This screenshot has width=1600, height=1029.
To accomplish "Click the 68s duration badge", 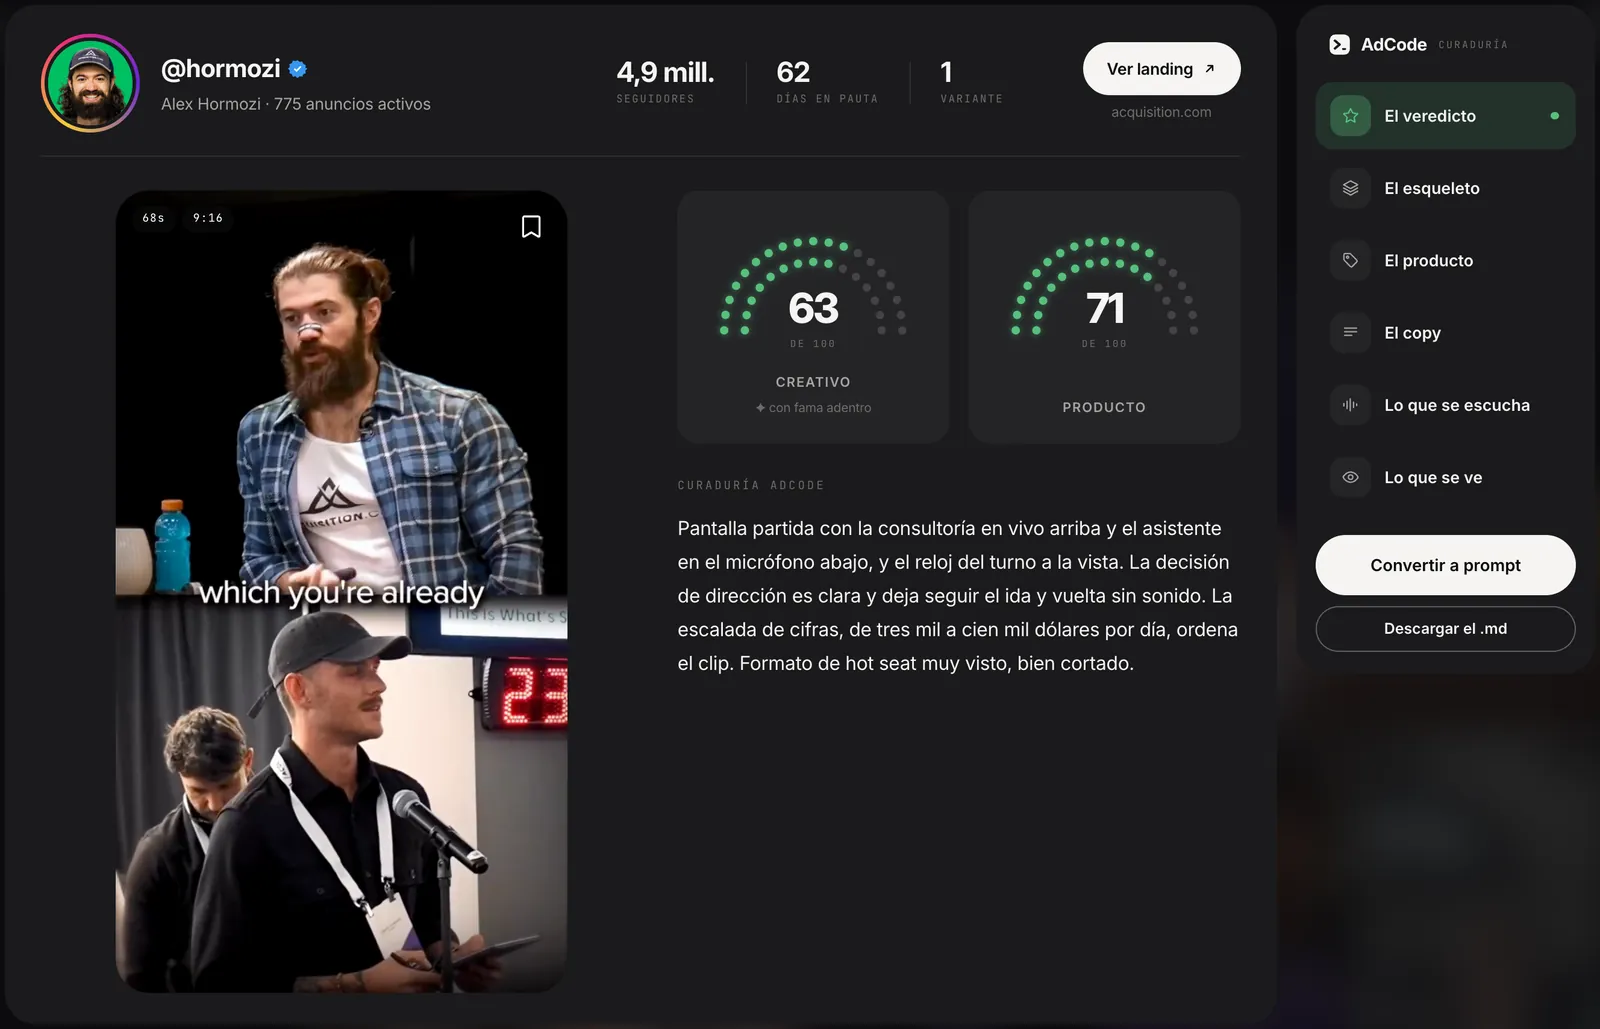I will (x=153, y=218).
